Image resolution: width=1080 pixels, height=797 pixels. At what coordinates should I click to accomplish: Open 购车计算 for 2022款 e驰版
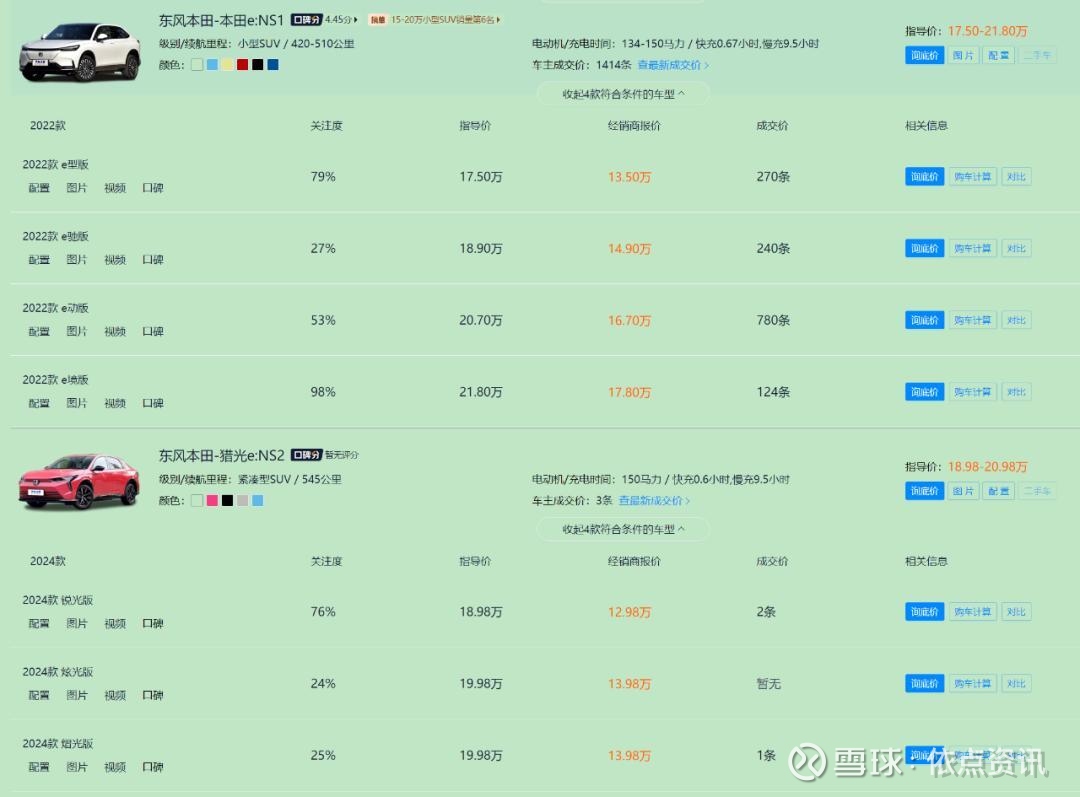[x=973, y=248]
